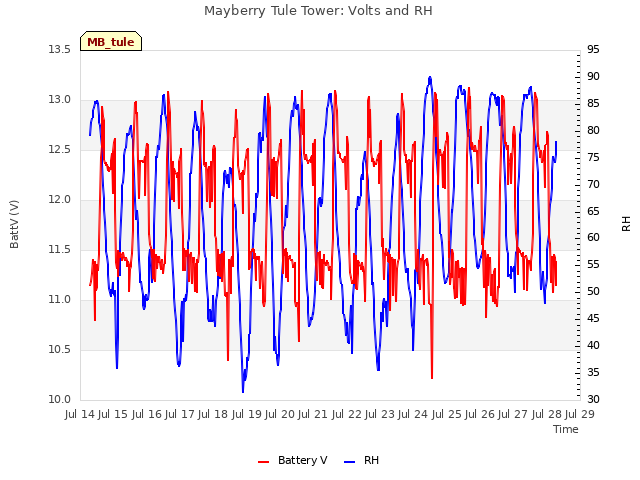Click the Jul 27 date label
640x480 pixels.
(x=513, y=414)
